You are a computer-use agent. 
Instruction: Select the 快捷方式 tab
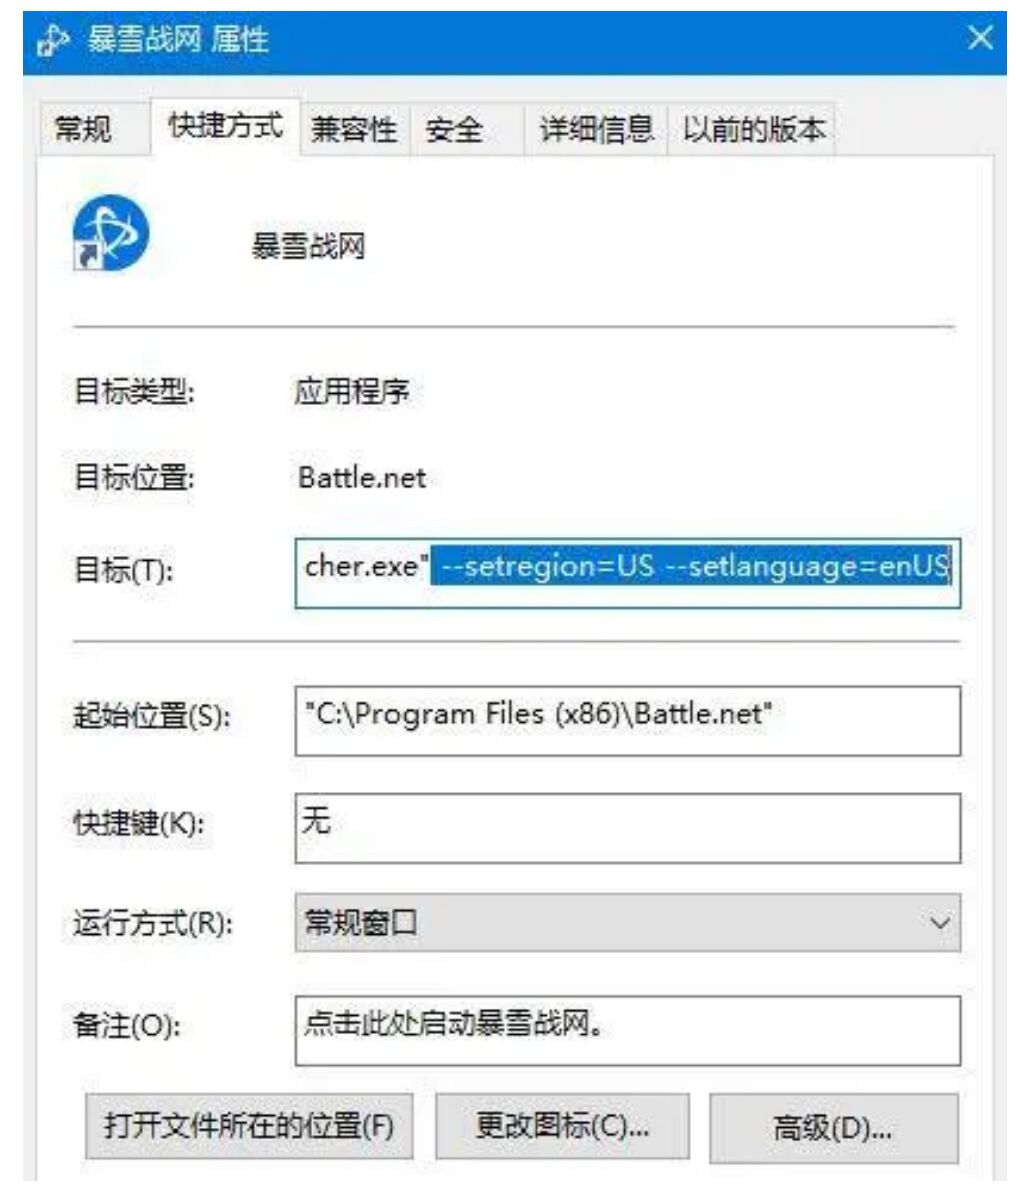(226, 125)
